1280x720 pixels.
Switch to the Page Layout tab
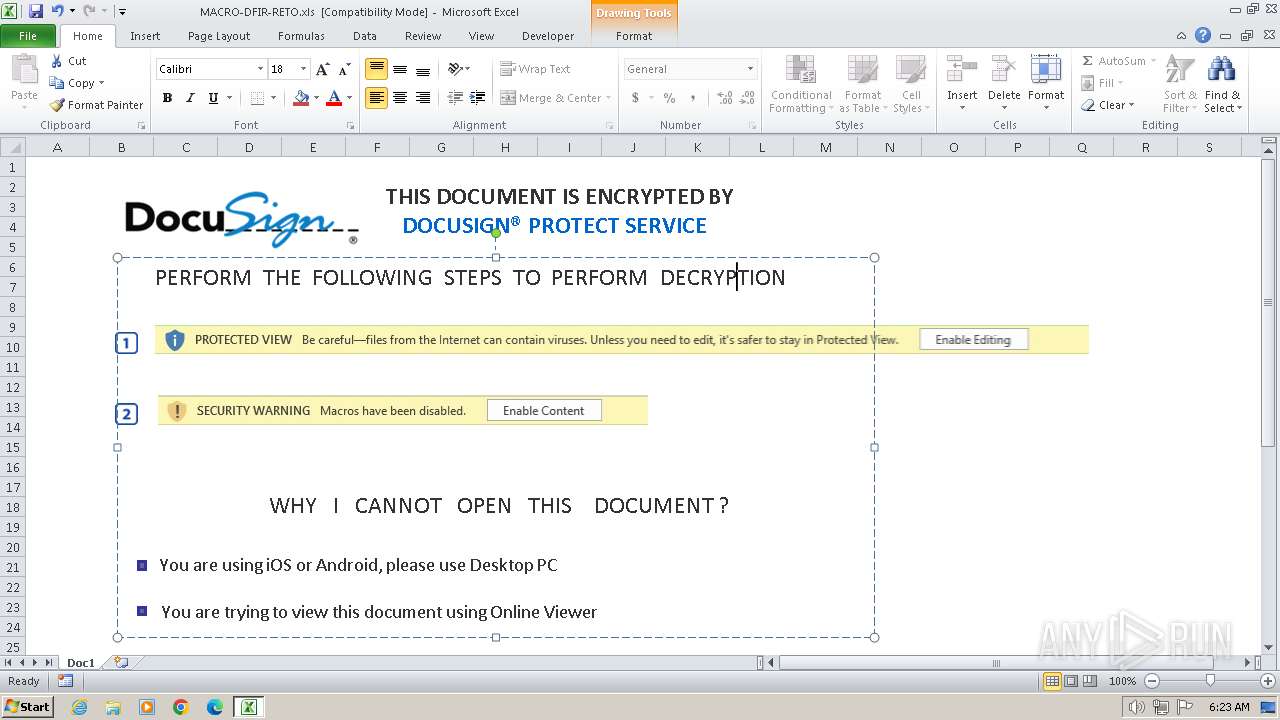(x=219, y=36)
